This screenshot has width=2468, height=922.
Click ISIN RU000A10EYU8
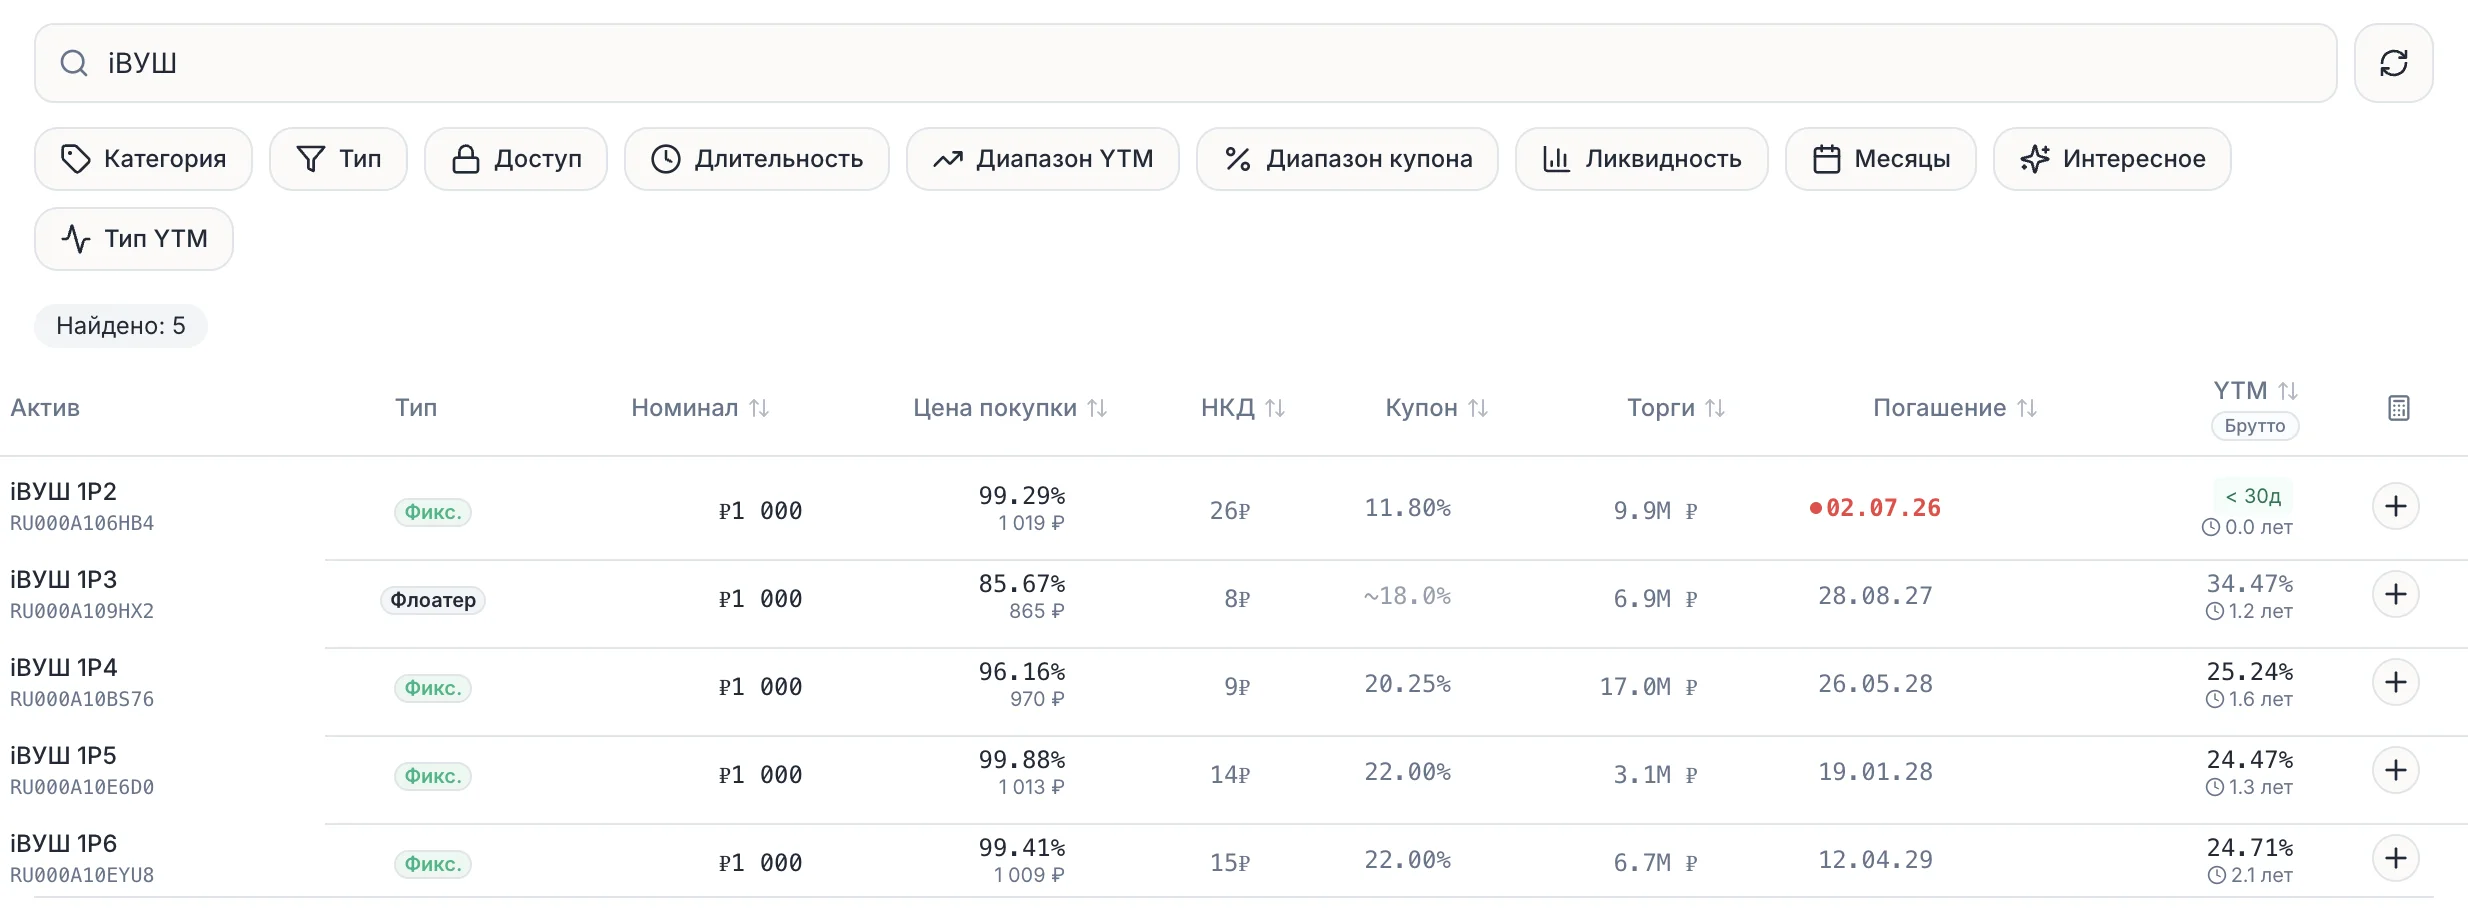(82, 875)
